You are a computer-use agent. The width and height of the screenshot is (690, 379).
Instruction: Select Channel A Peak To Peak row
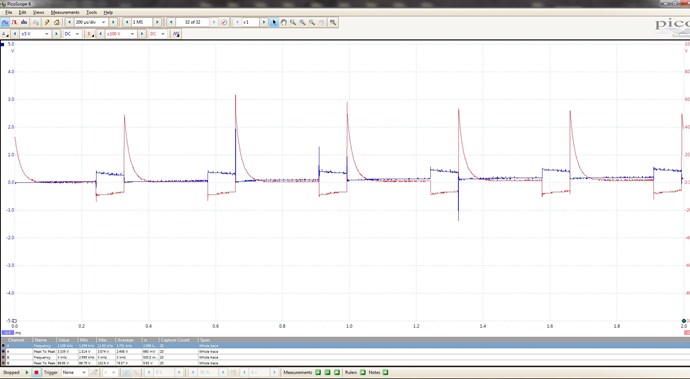(x=345, y=352)
